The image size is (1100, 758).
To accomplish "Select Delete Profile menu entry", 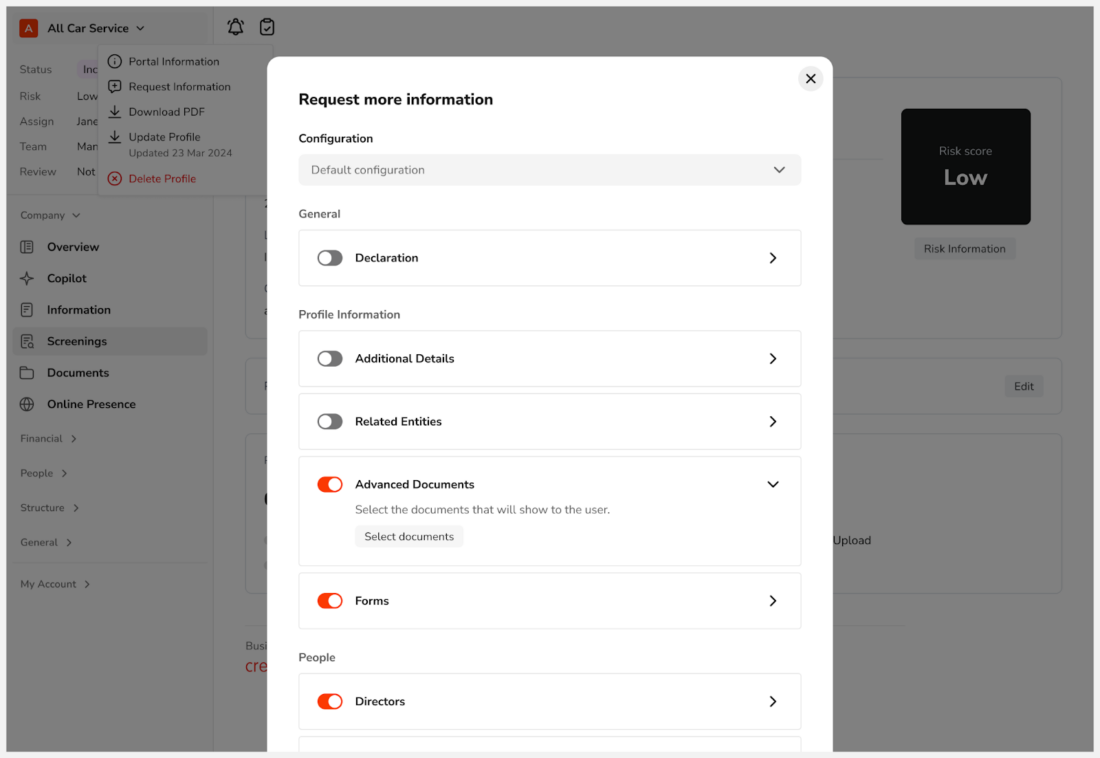I will pyautogui.click(x=161, y=179).
